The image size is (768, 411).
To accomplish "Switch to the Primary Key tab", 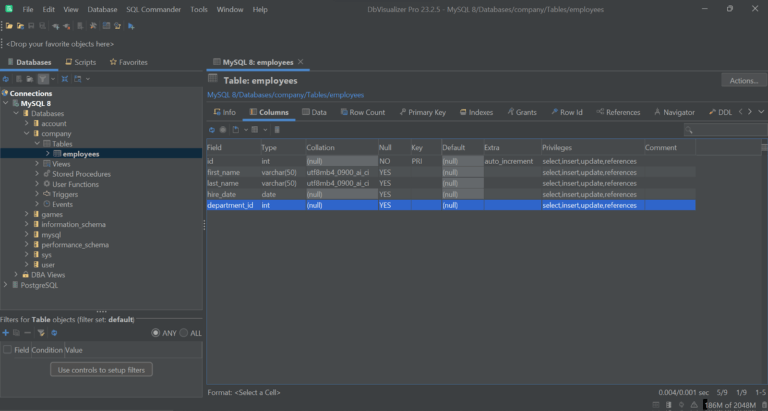I will (423, 112).
